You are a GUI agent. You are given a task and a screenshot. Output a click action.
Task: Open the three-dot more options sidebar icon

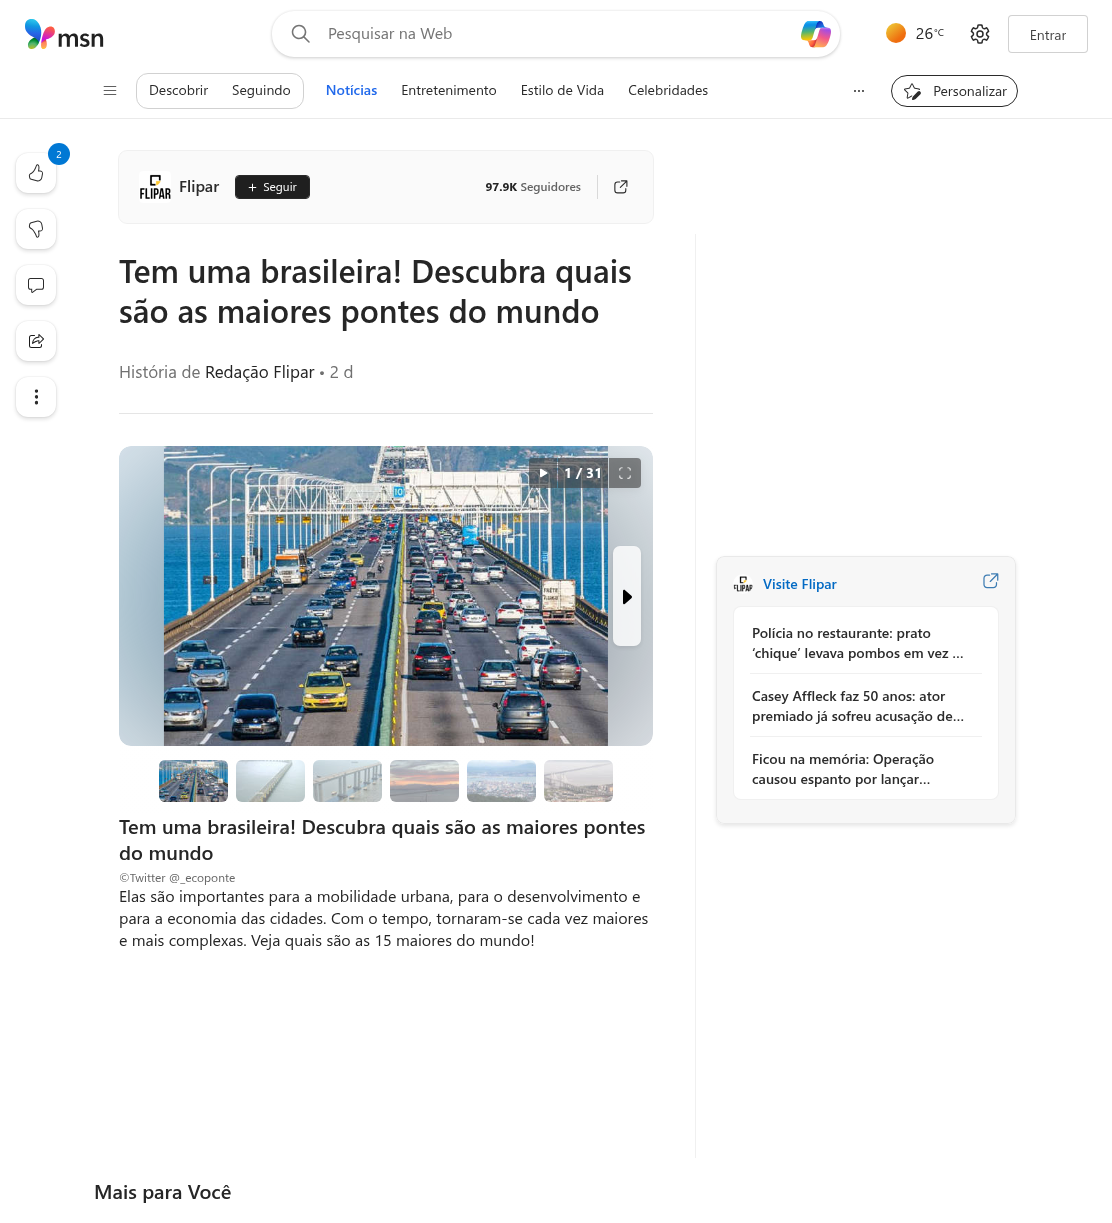pos(36,397)
